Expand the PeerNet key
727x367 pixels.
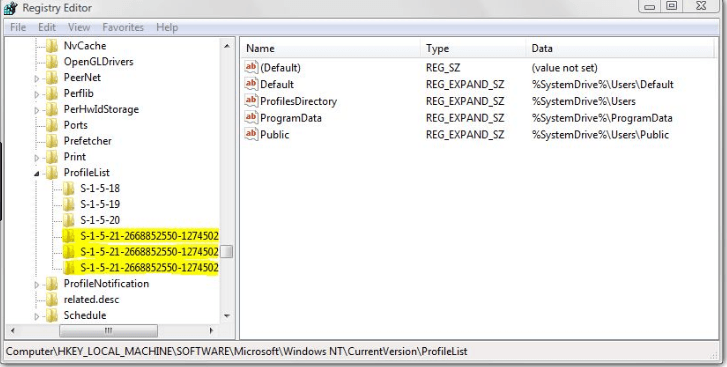[37, 78]
